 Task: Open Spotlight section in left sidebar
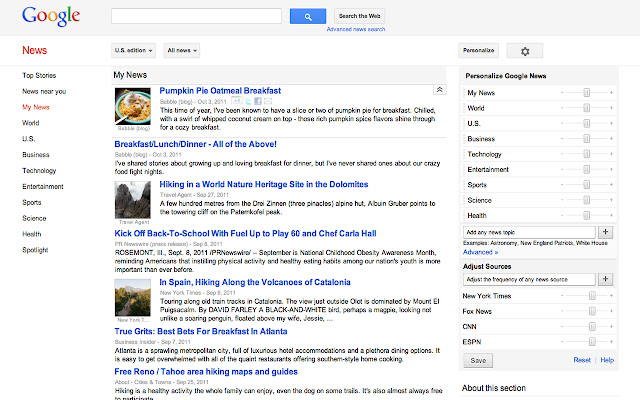(35, 250)
